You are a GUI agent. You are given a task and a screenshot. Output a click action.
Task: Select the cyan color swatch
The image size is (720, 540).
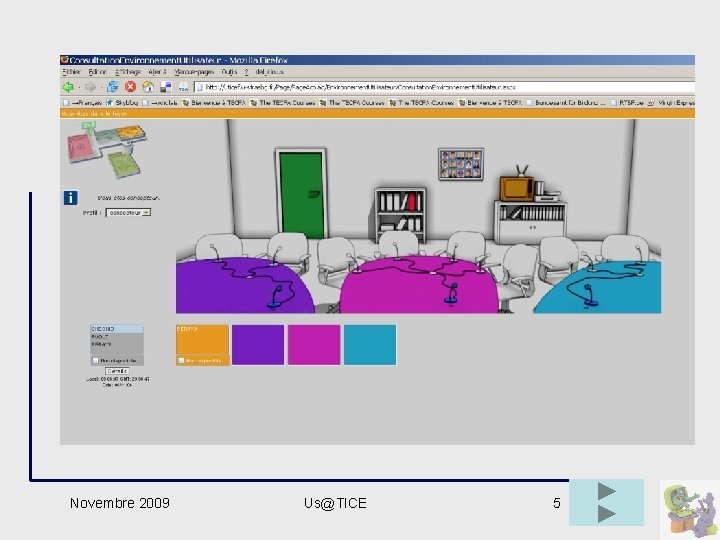[370, 345]
